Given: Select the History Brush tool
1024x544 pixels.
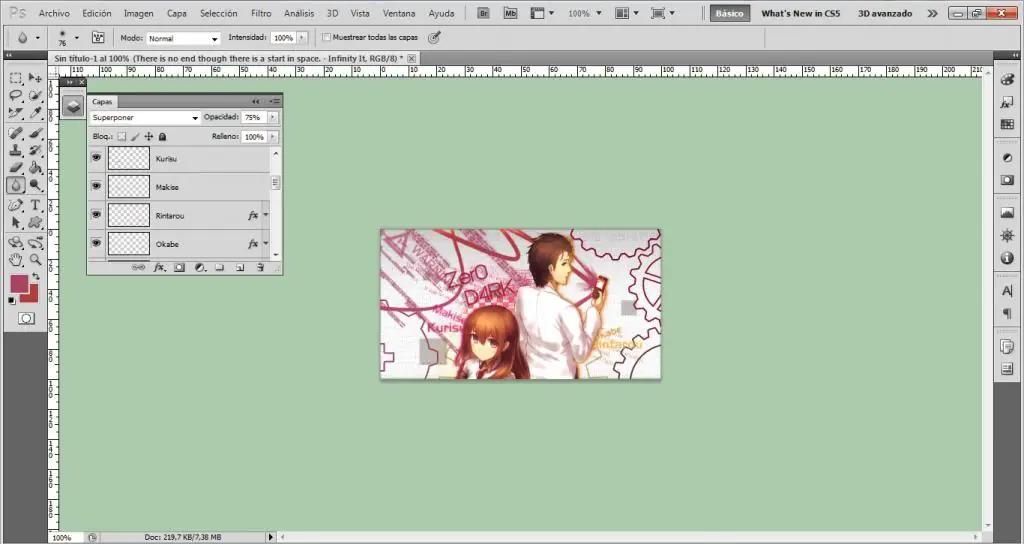Looking at the screenshot, I should (35, 151).
